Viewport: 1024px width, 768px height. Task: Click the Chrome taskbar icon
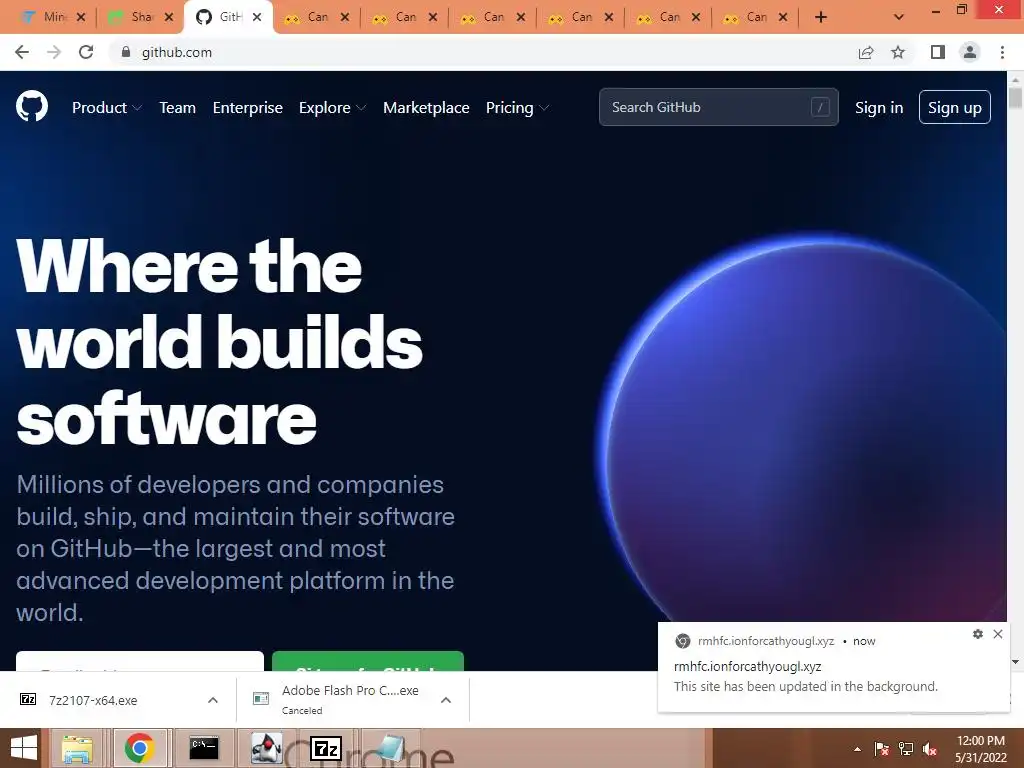pos(139,748)
